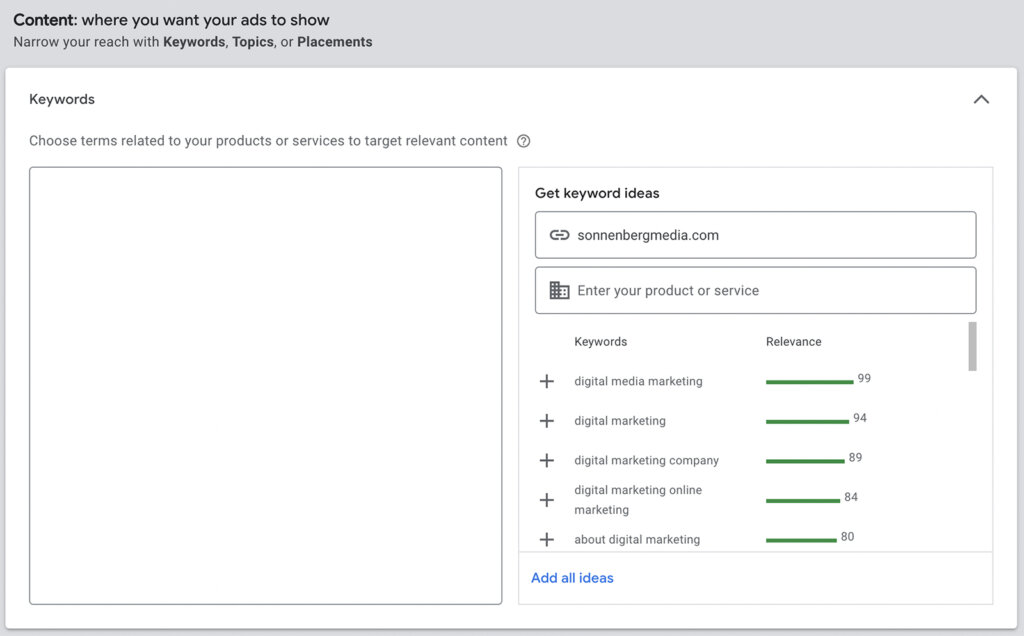Select Keywords in the narrow reach text
Viewport: 1024px width, 636px height.
click(194, 42)
